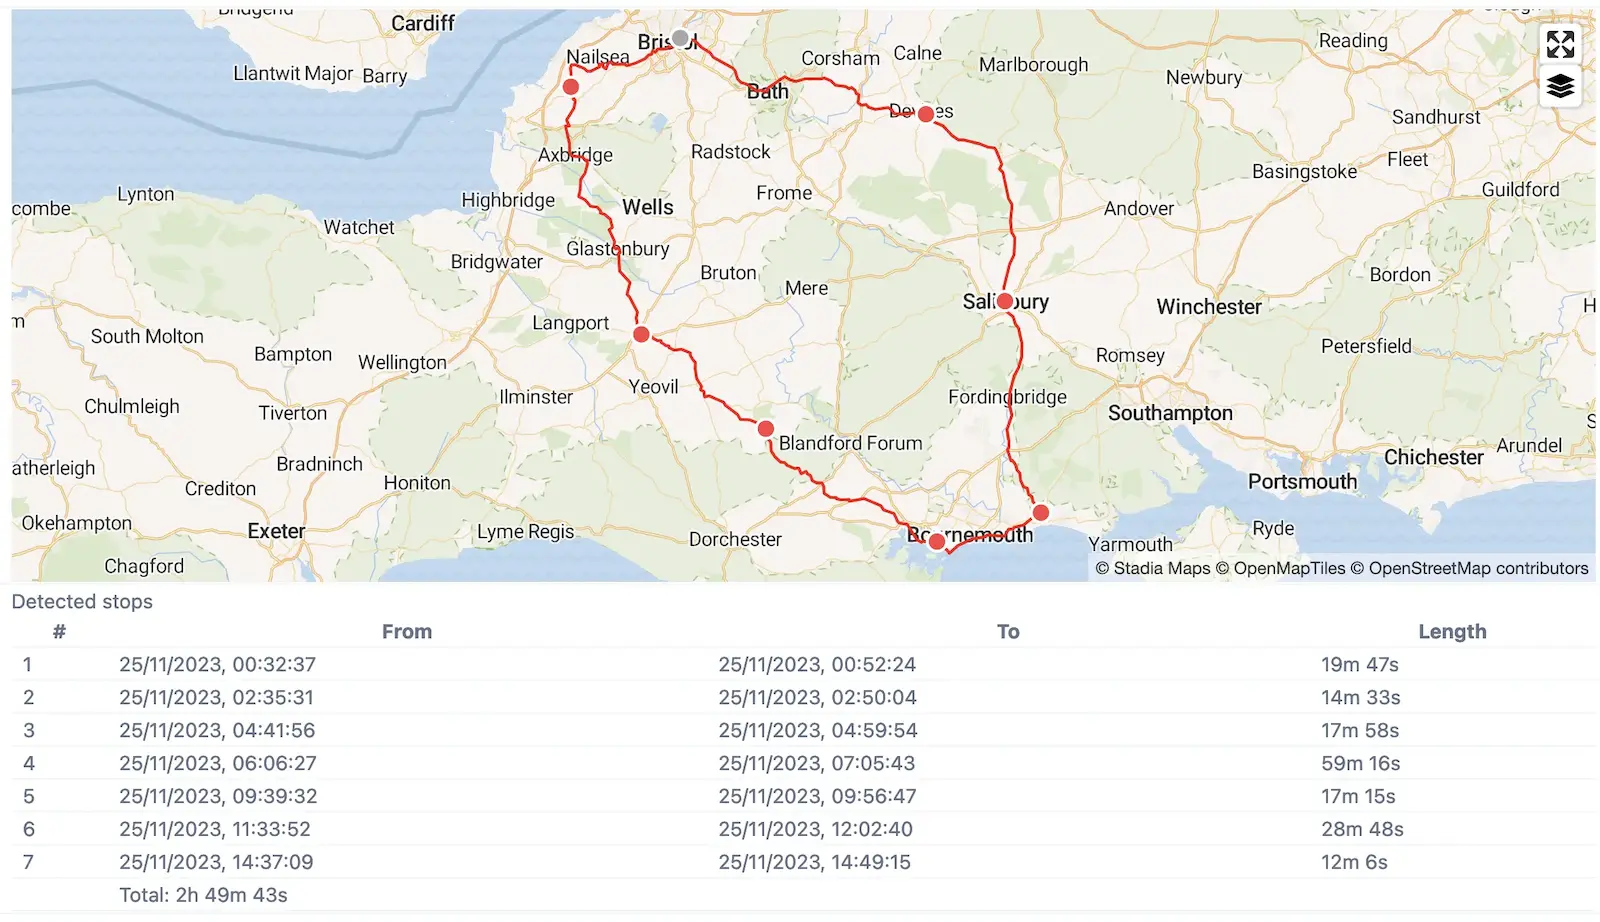Viewport: 1600px width, 922px height.
Task: Select the stop marker at Salisbury
Action: (x=1005, y=301)
